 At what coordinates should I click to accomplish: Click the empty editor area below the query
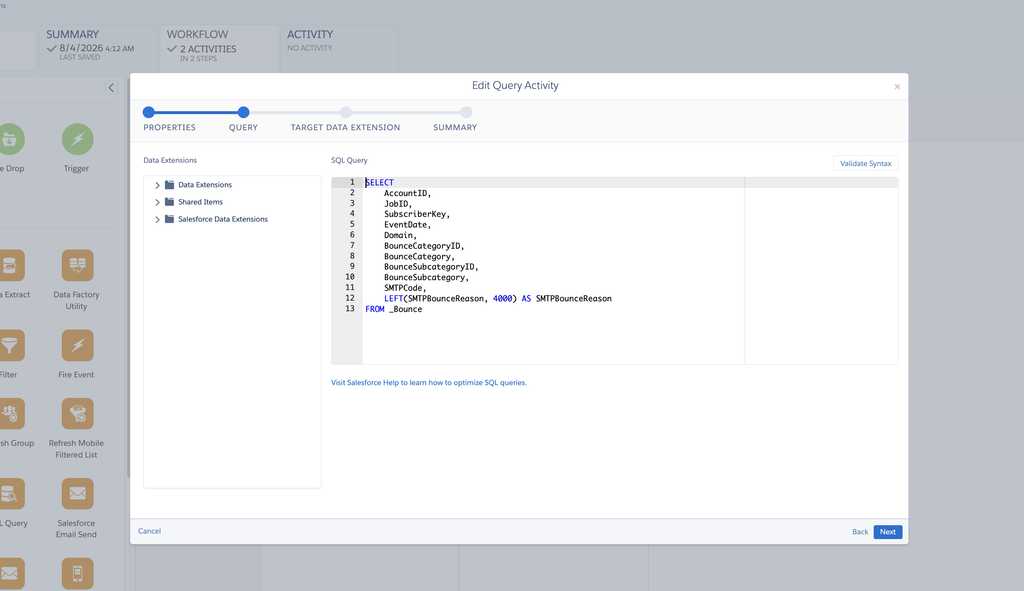coord(553,338)
